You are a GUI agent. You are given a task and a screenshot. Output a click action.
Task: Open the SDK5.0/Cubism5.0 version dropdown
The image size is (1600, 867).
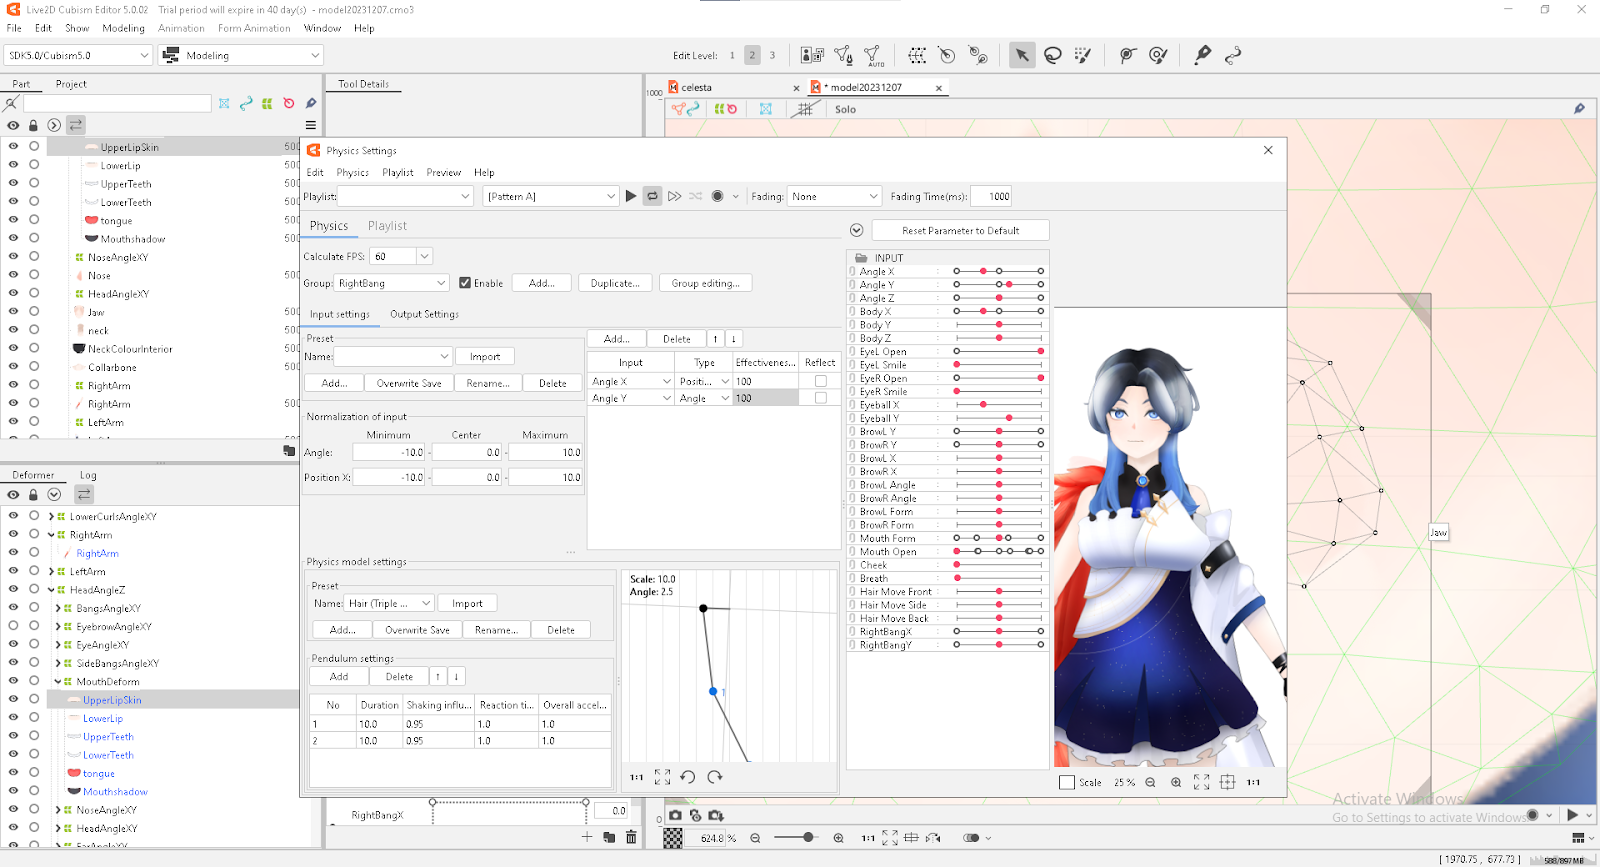click(x=78, y=55)
